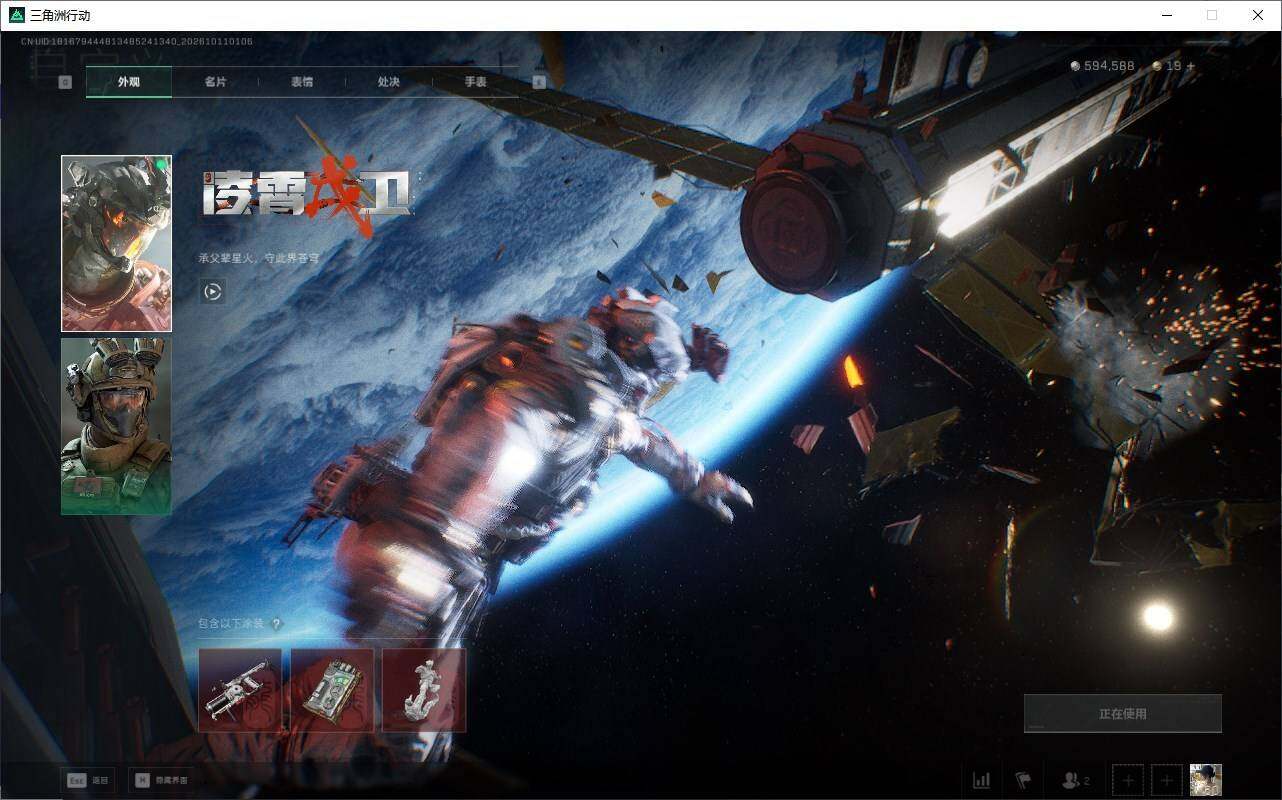Click the 承父辈星火，守此界苍穹 description text
Screen dimensions: 1282x800
pyautogui.click(x=259, y=258)
